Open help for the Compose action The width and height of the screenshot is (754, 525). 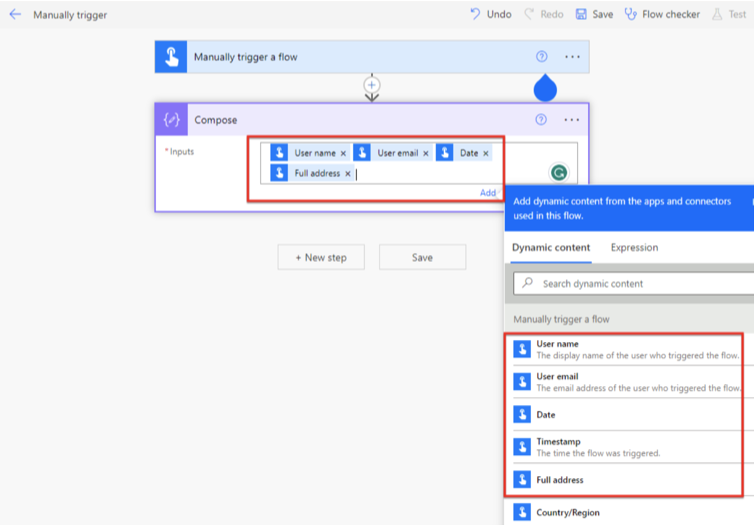coord(541,119)
